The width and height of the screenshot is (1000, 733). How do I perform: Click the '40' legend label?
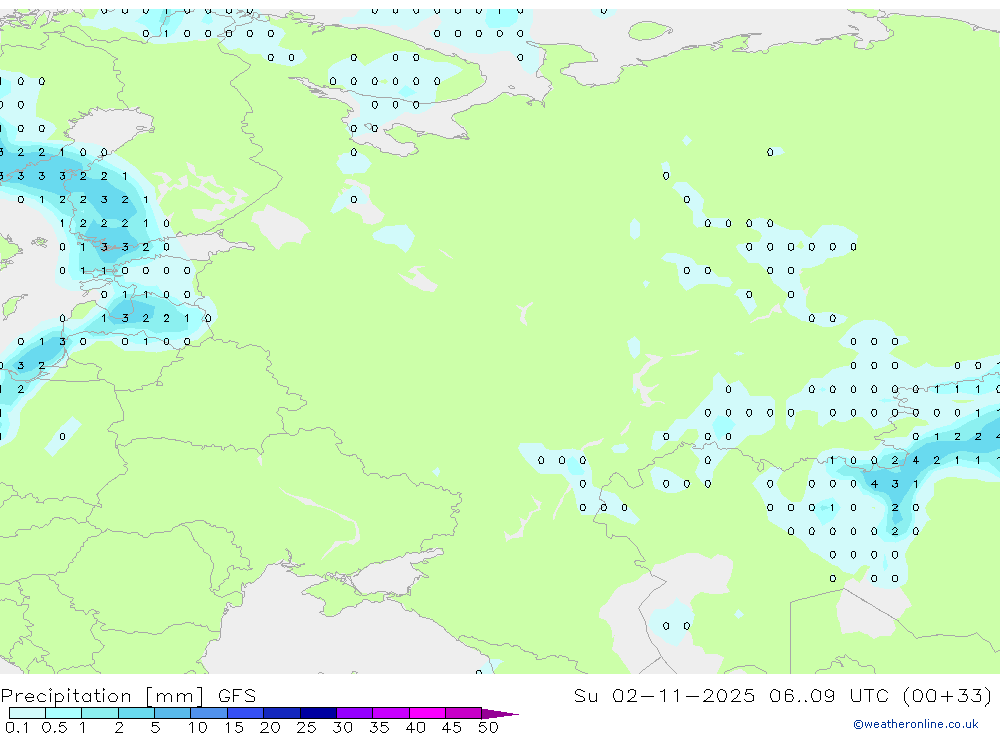point(416,727)
